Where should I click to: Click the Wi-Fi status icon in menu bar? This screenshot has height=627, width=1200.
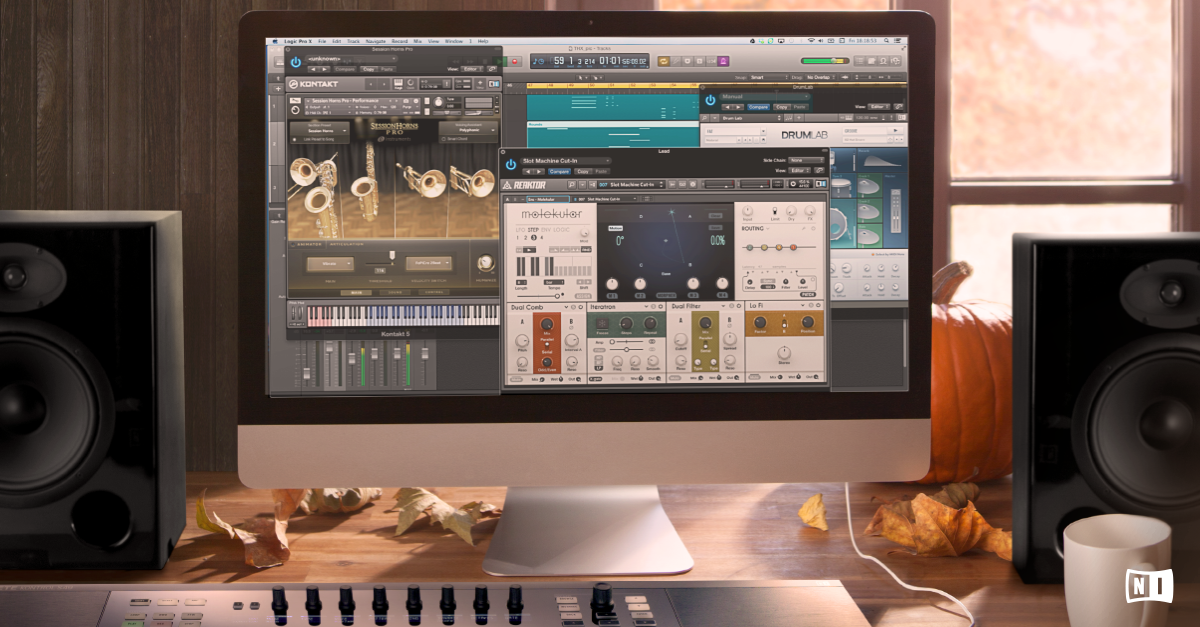(811, 40)
